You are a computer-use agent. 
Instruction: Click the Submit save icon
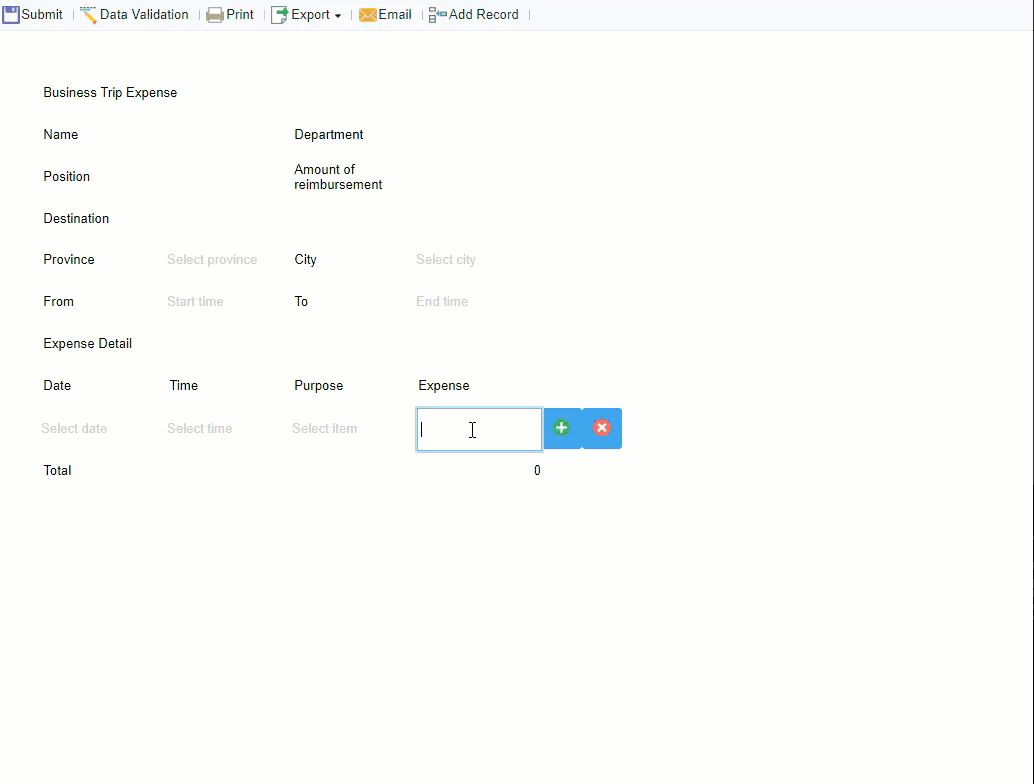(x=11, y=15)
